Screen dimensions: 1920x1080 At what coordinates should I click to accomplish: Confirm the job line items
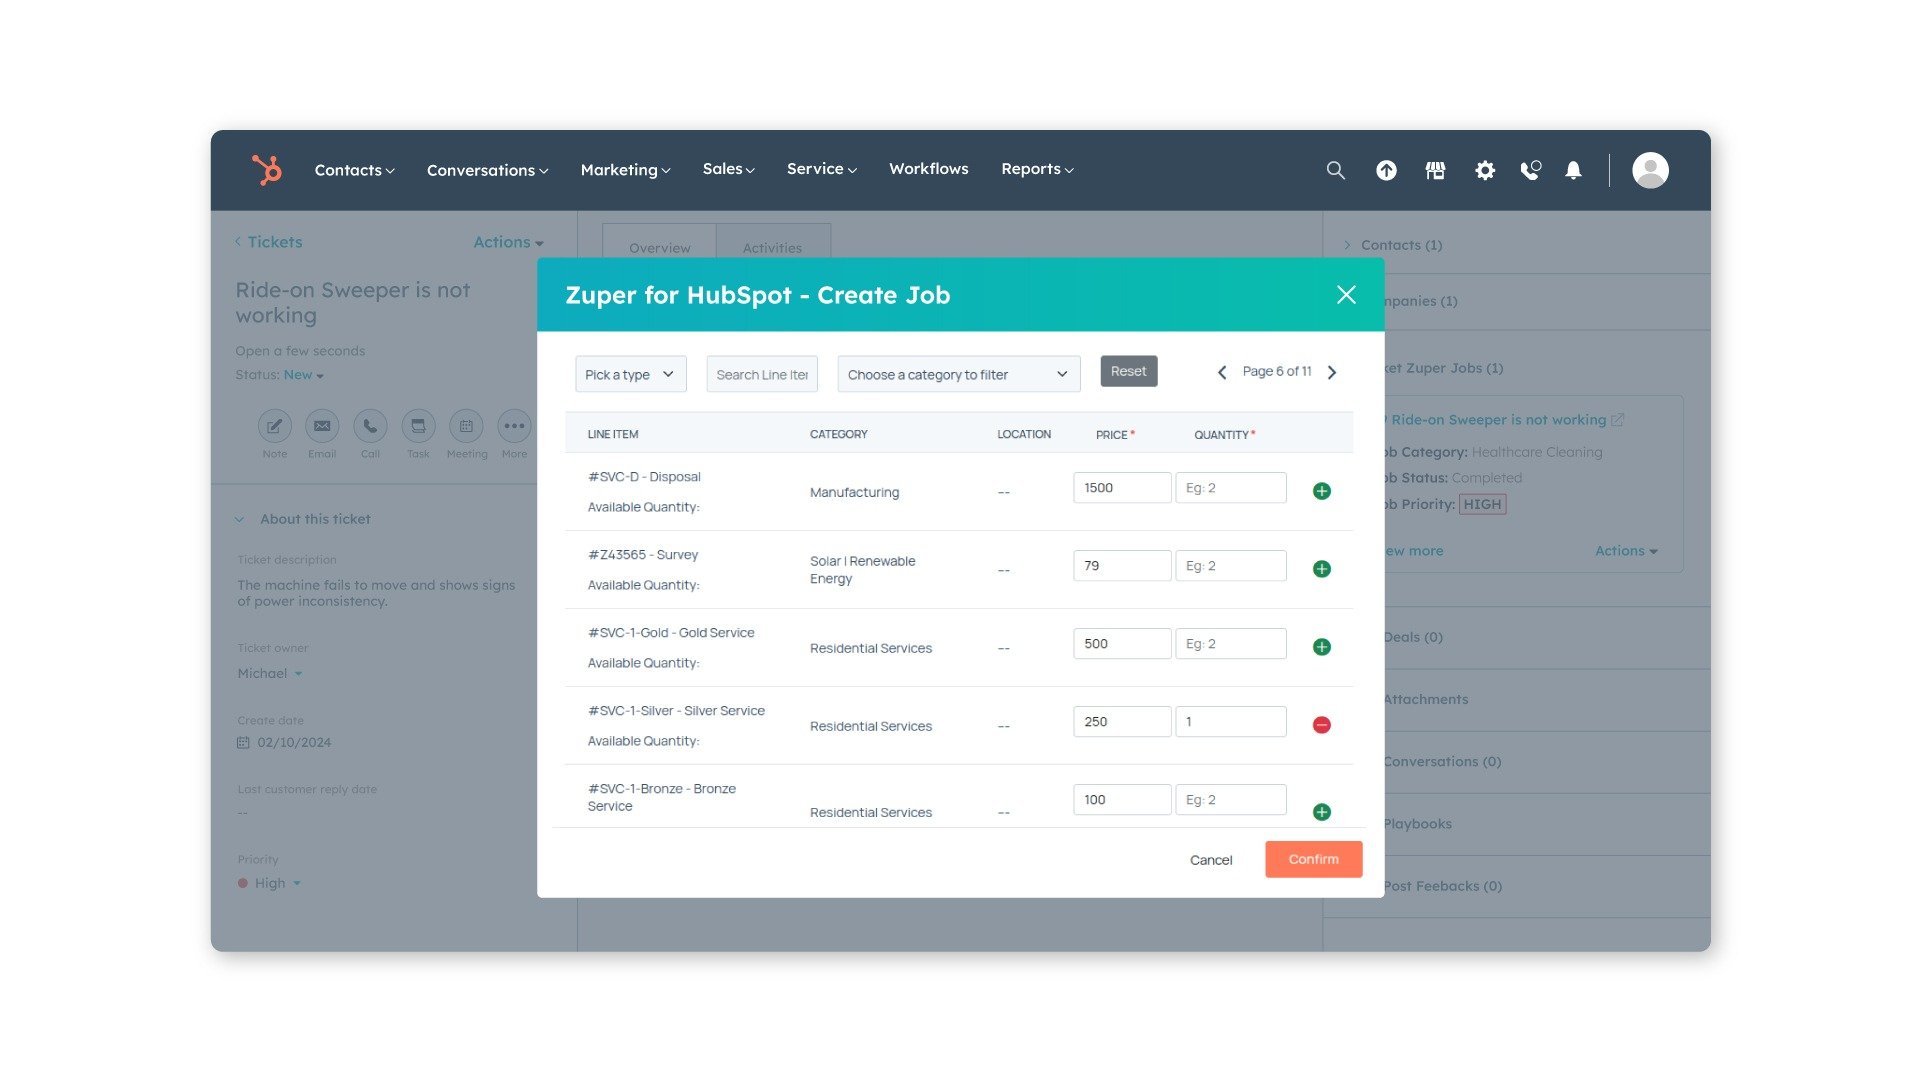(x=1313, y=859)
